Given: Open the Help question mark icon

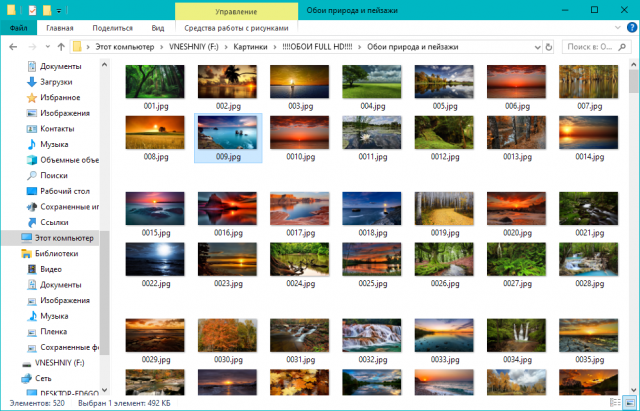Looking at the screenshot, I should pyautogui.click(x=631, y=28).
